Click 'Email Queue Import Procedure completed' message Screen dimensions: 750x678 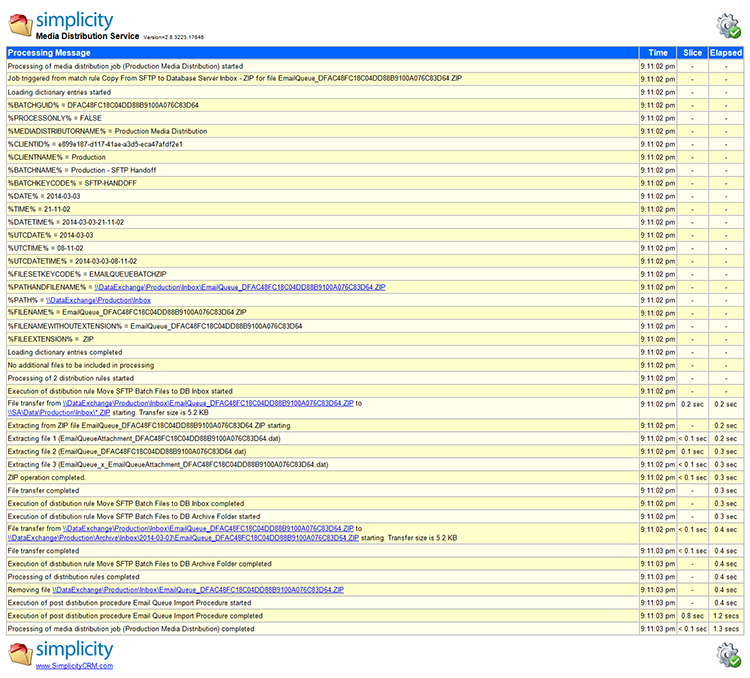tap(135, 616)
